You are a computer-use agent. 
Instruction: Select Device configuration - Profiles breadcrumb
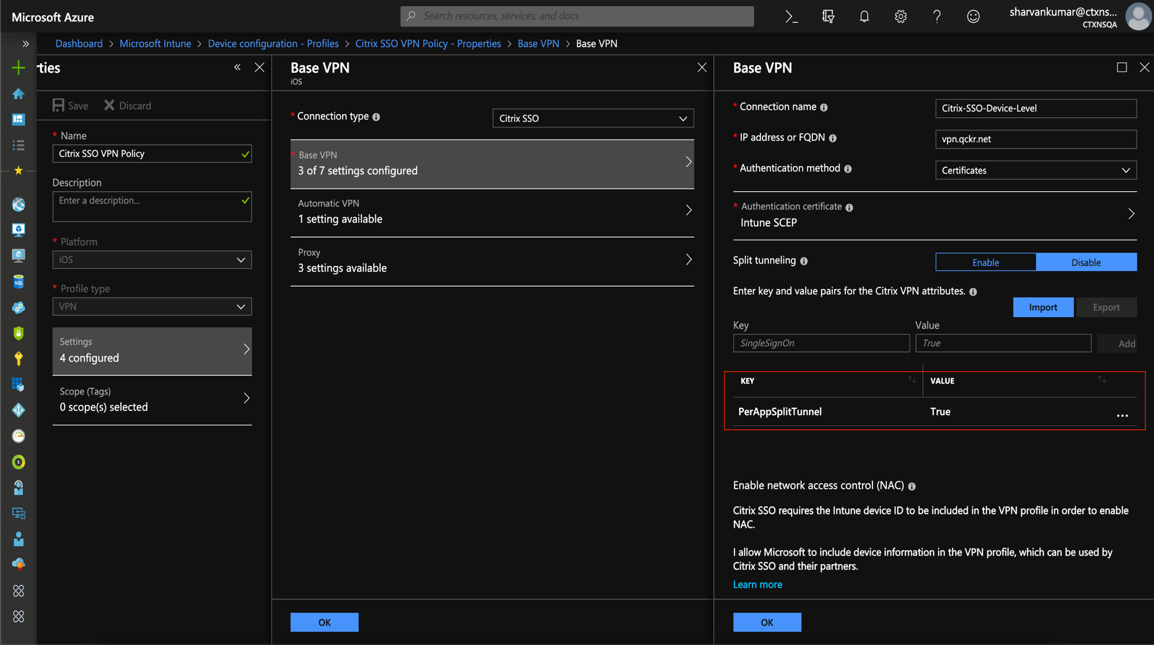tap(273, 43)
